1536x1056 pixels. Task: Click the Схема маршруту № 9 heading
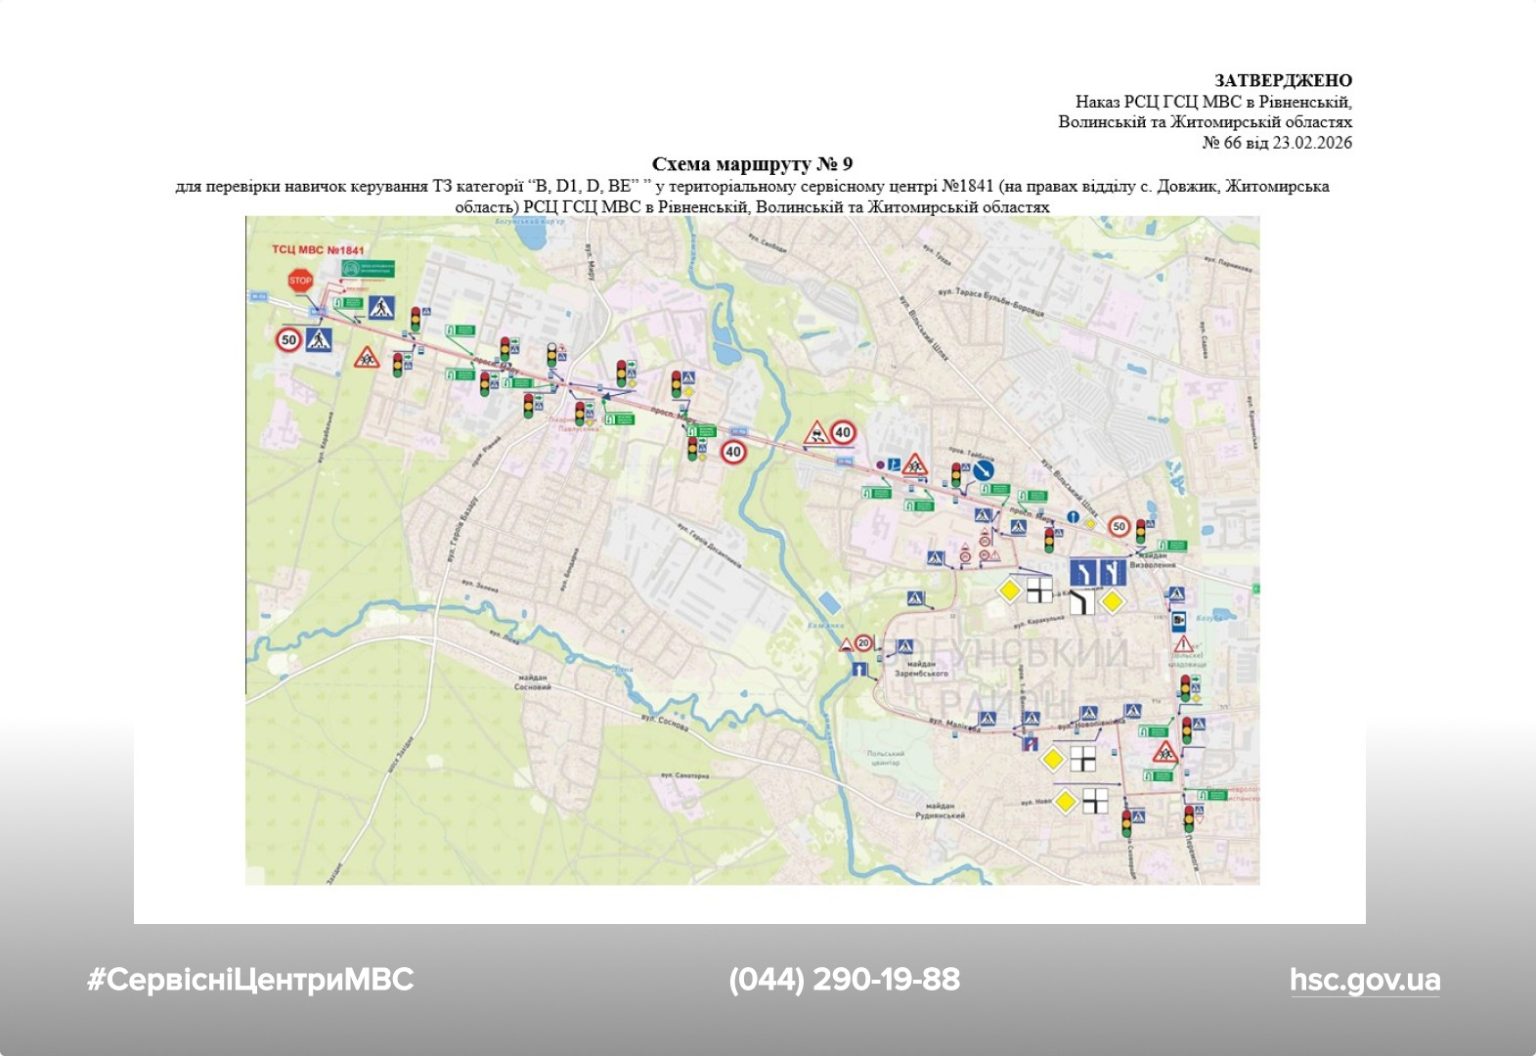point(752,164)
